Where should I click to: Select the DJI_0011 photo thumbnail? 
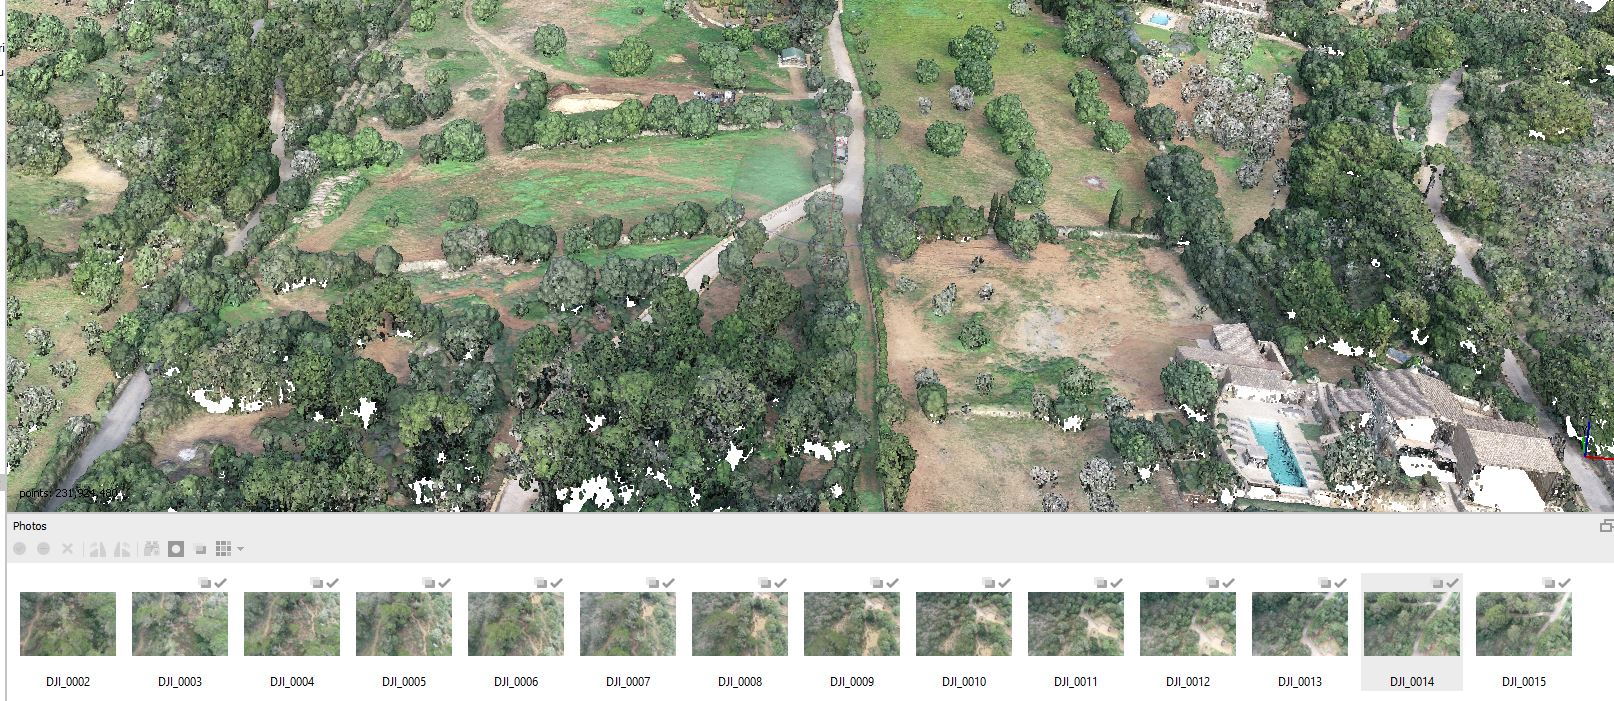click(x=1076, y=624)
